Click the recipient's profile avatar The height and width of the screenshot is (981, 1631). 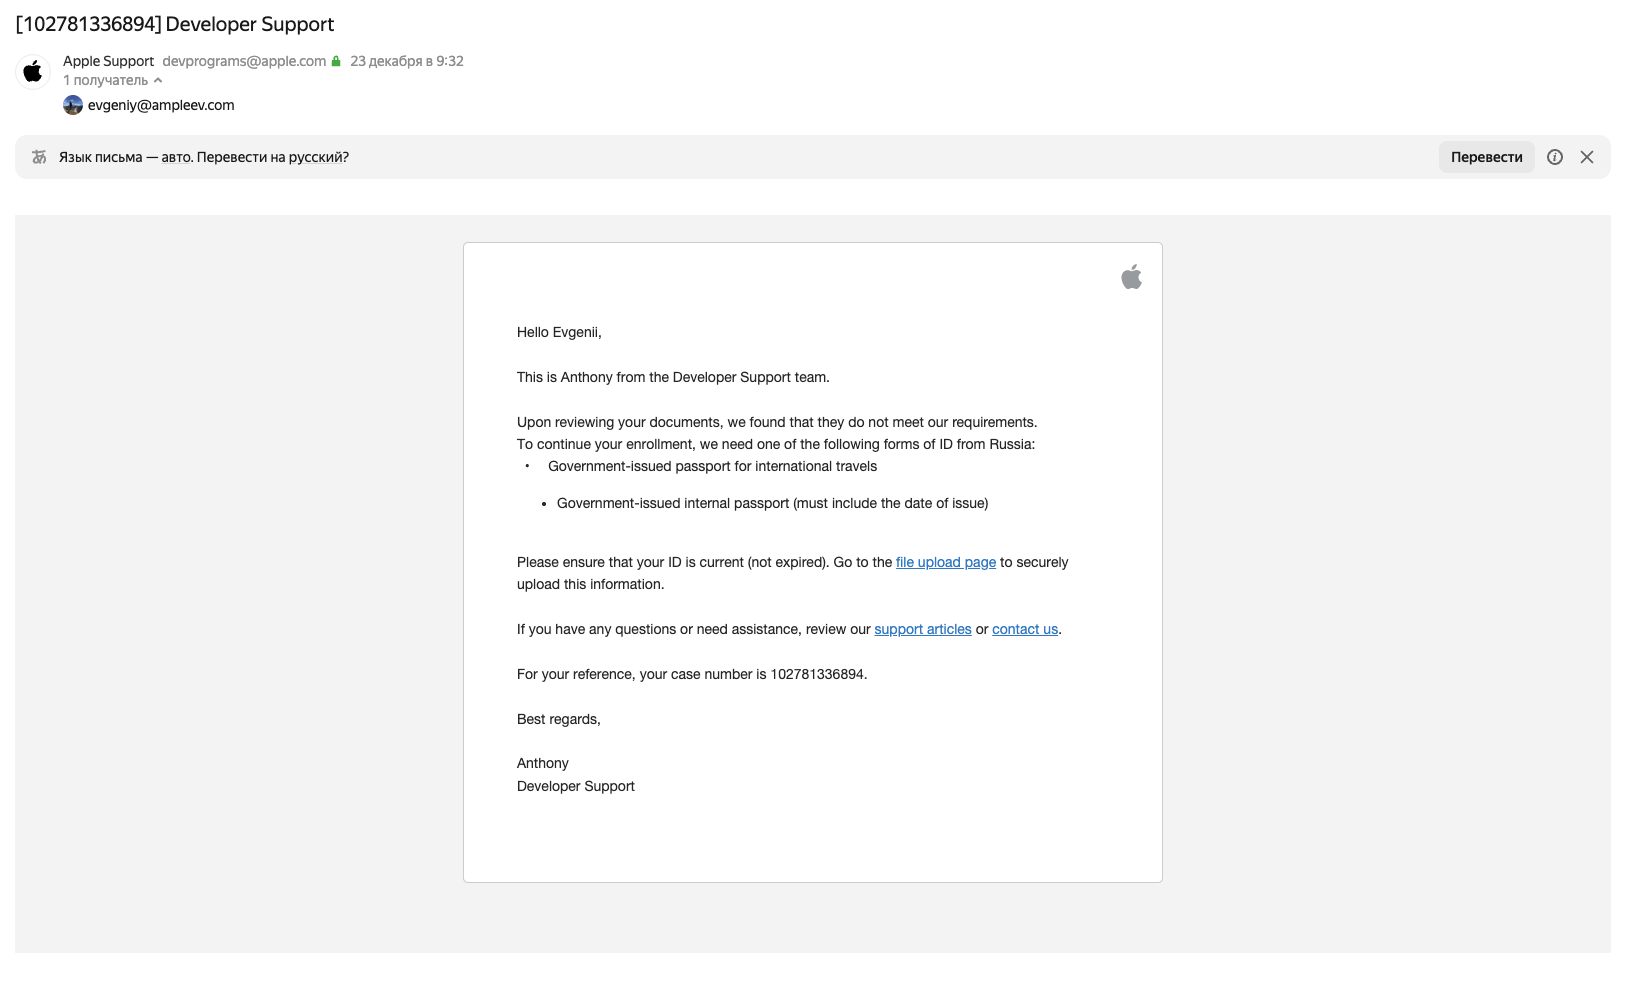coord(73,105)
